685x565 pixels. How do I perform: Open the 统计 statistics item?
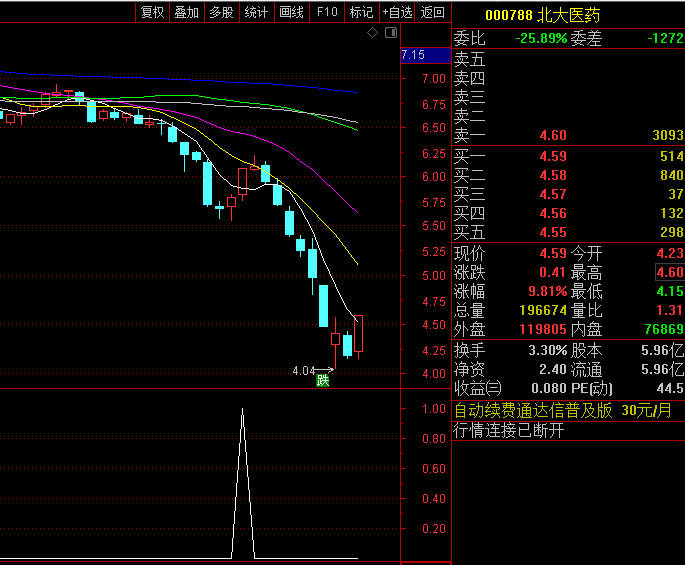tap(256, 12)
